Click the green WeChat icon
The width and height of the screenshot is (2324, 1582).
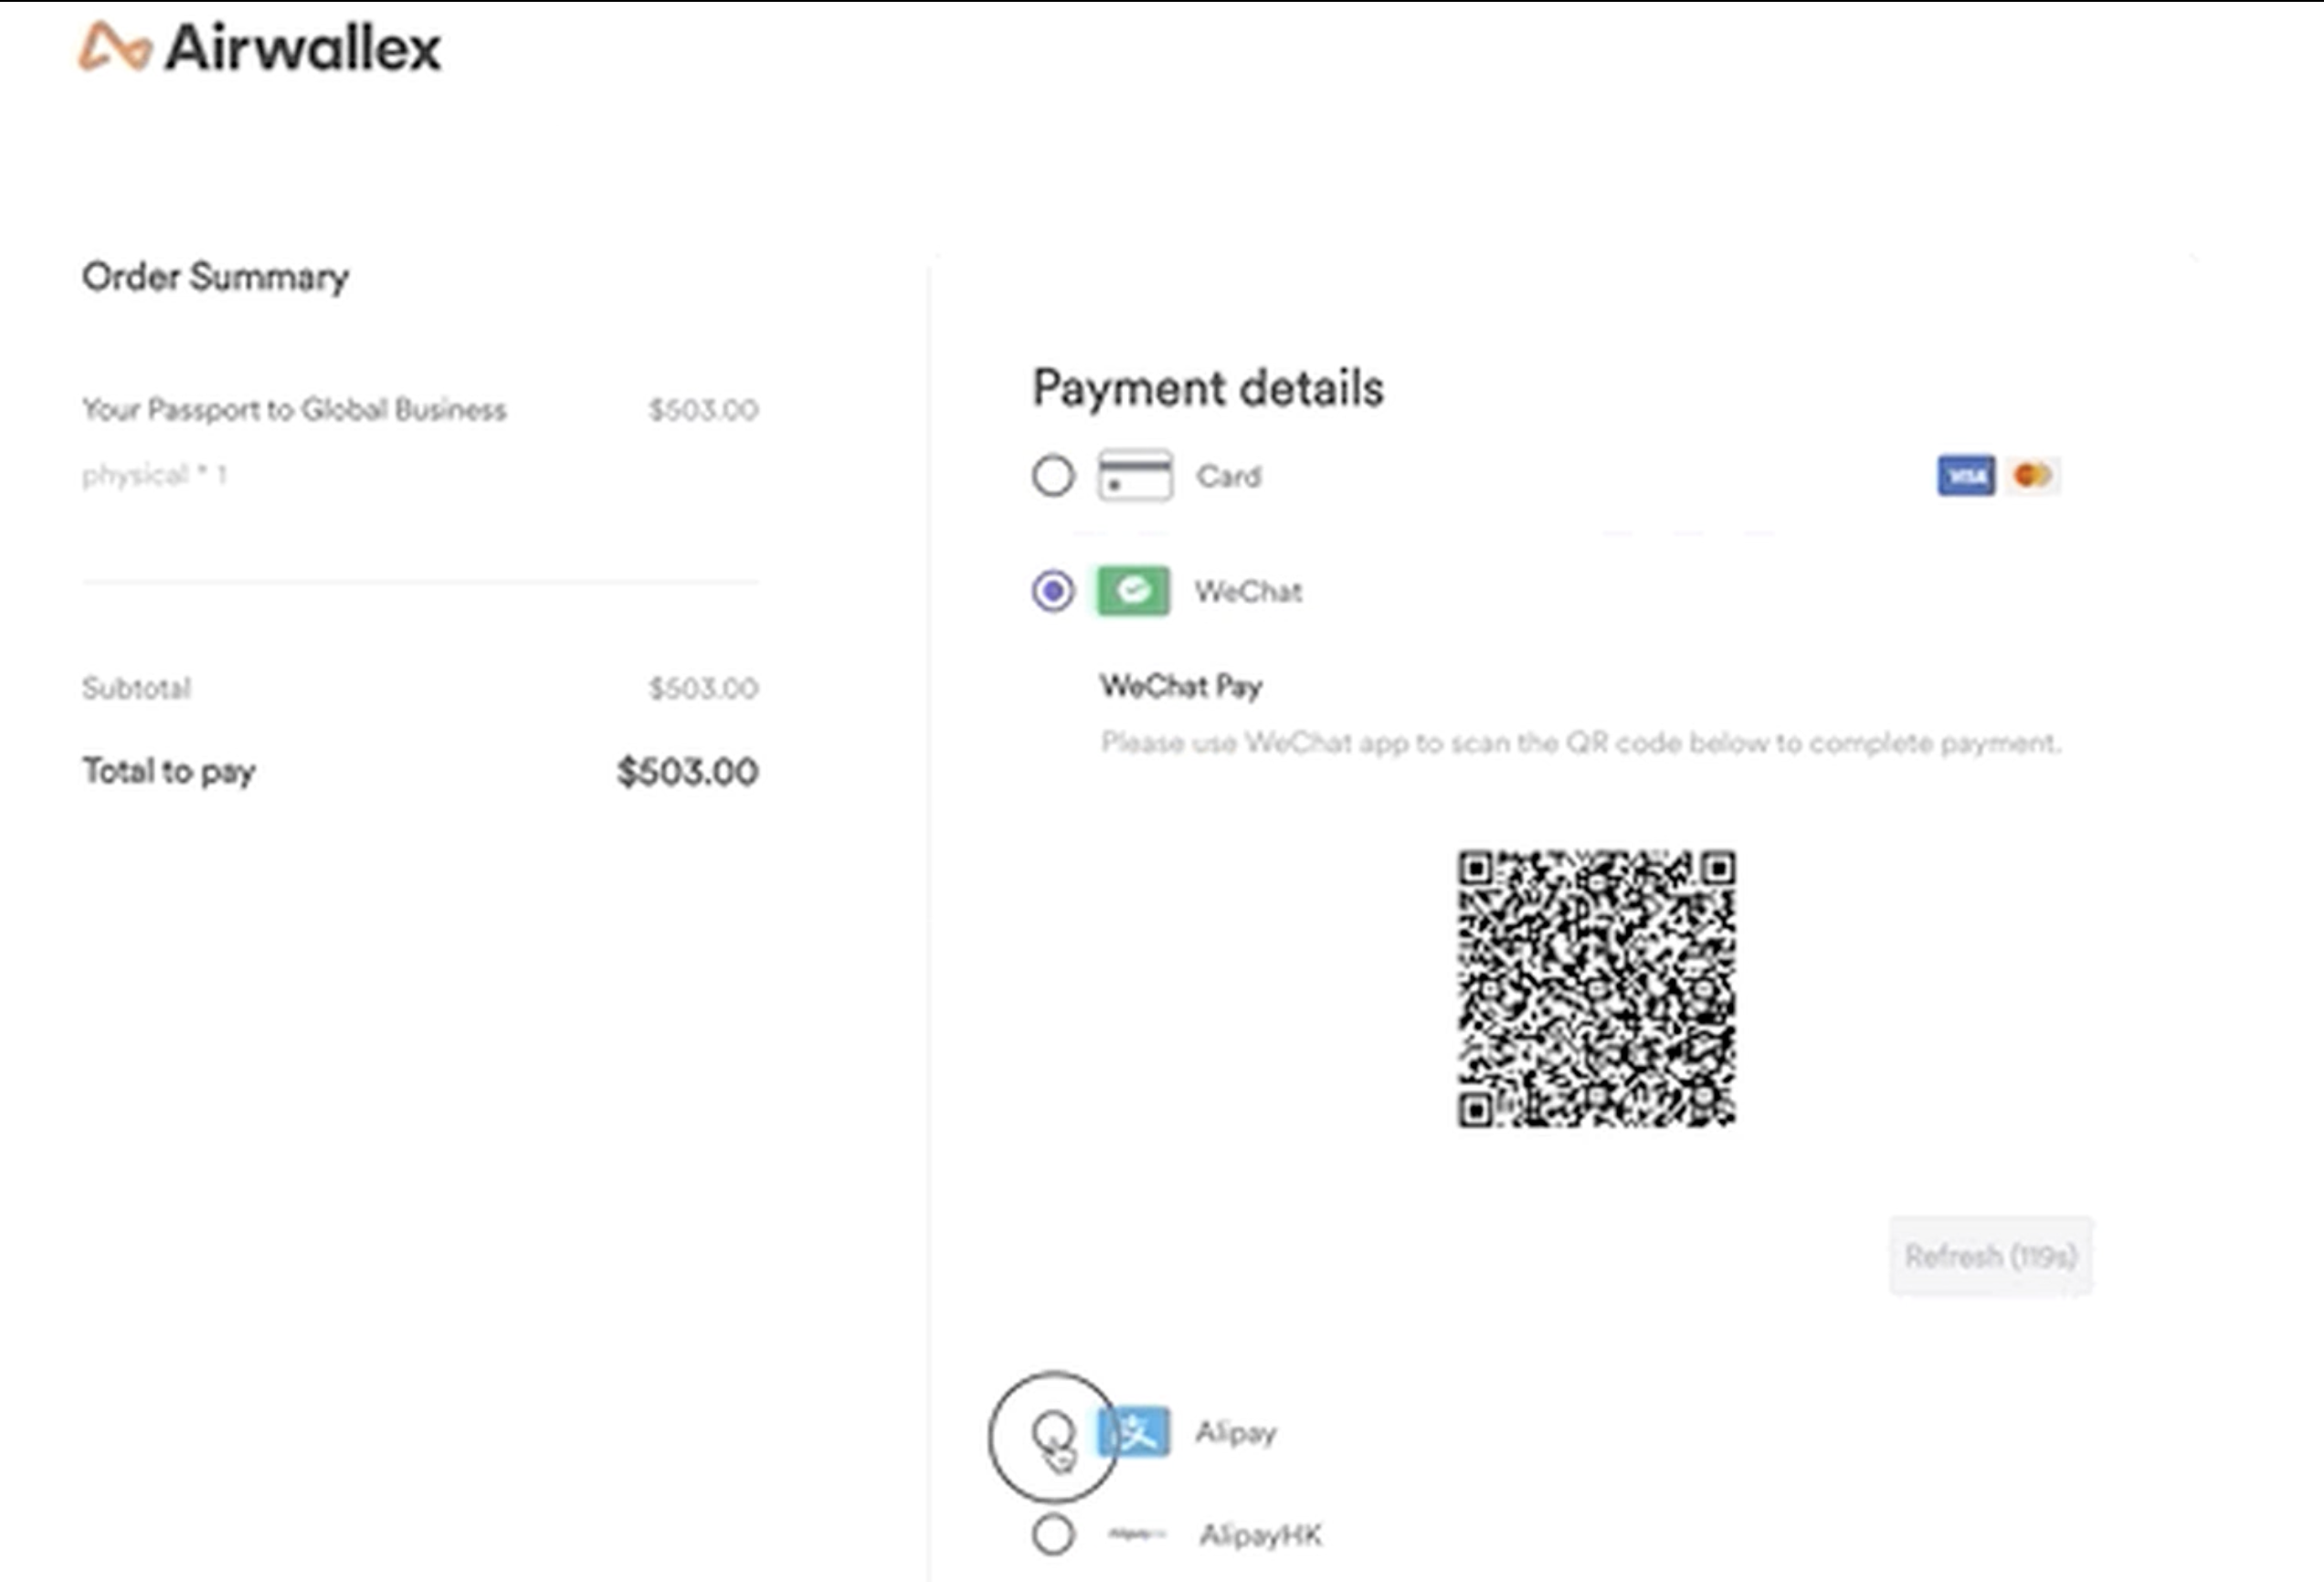pos(1133,591)
